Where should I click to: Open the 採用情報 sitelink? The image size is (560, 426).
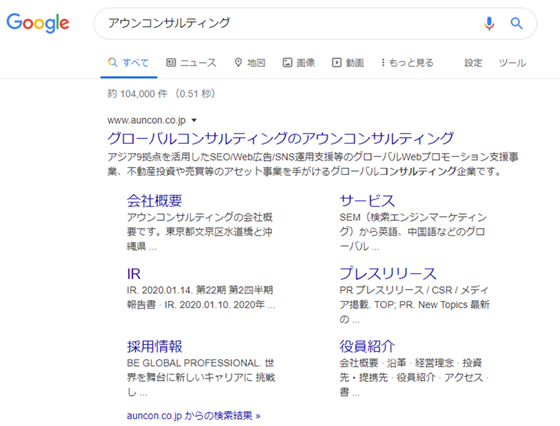(155, 347)
